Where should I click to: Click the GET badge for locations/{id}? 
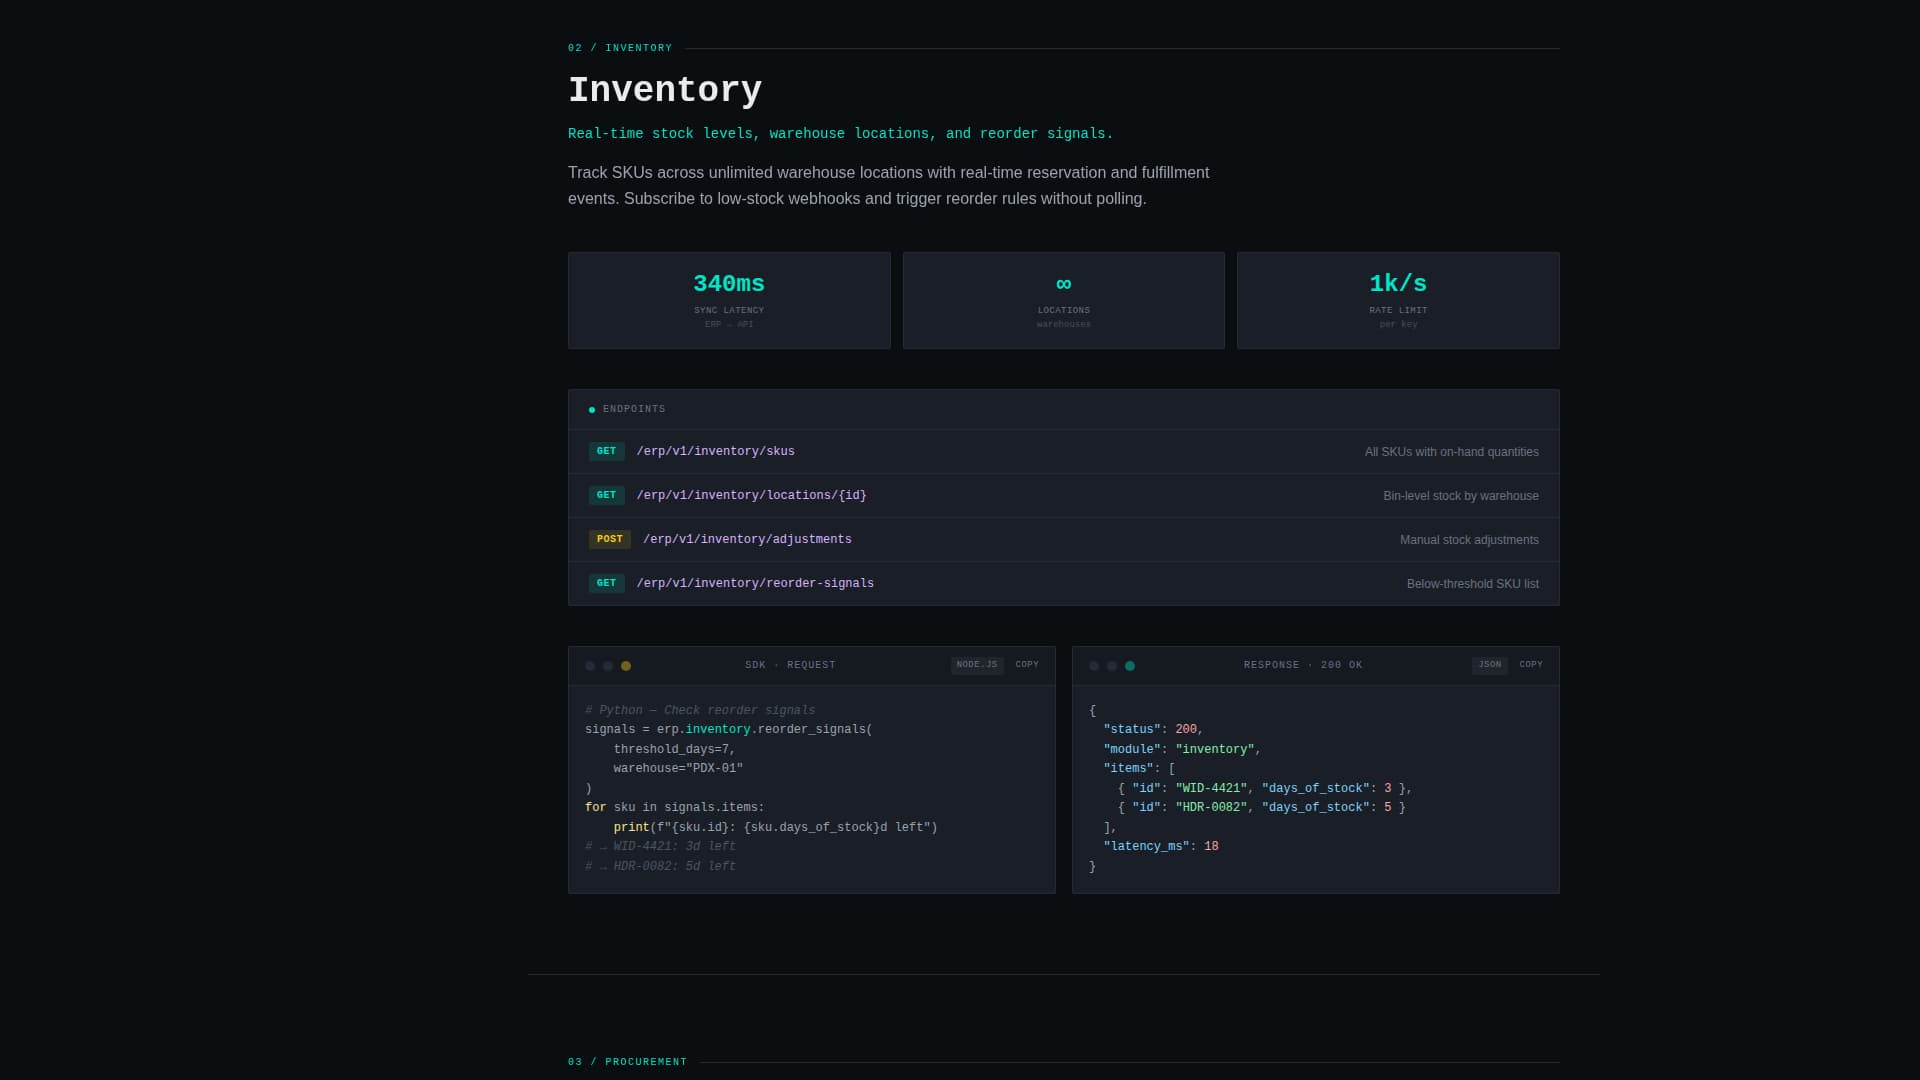pyautogui.click(x=606, y=496)
